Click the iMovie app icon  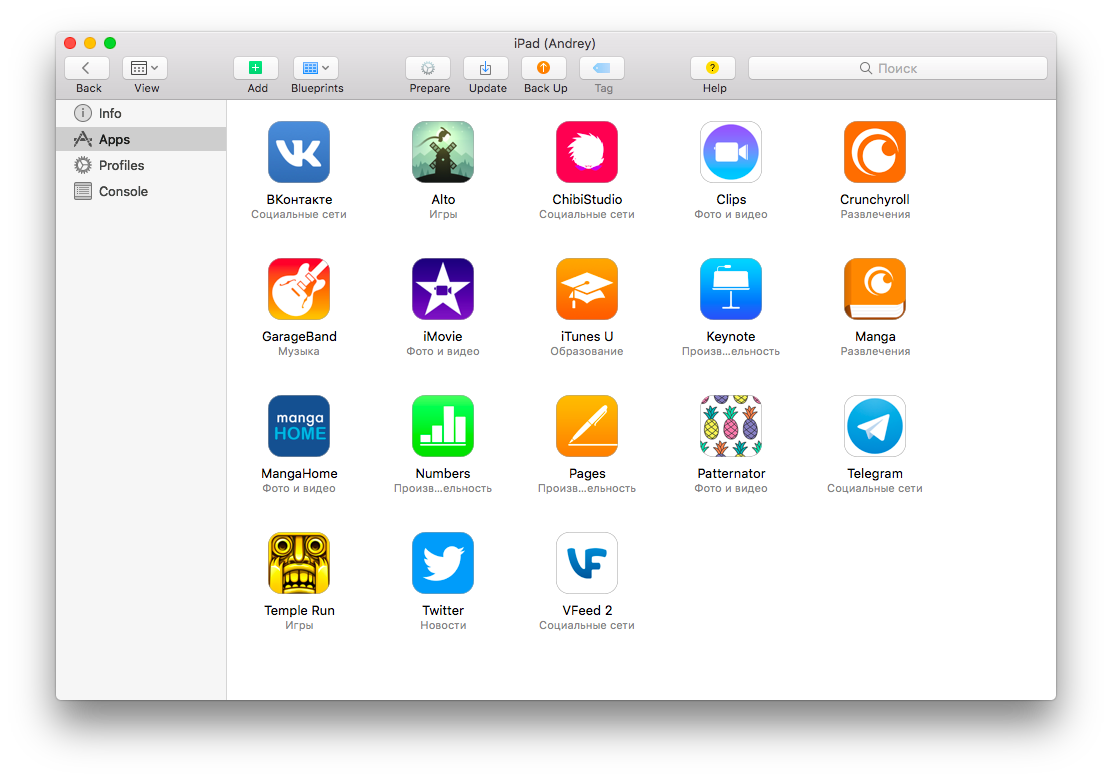[443, 289]
